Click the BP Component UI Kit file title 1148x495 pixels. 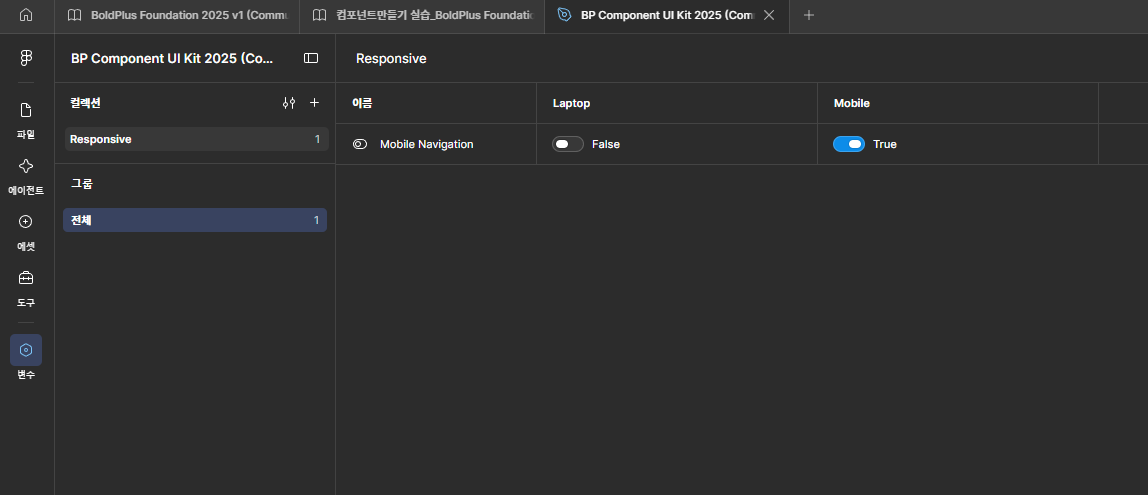tap(172, 59)
